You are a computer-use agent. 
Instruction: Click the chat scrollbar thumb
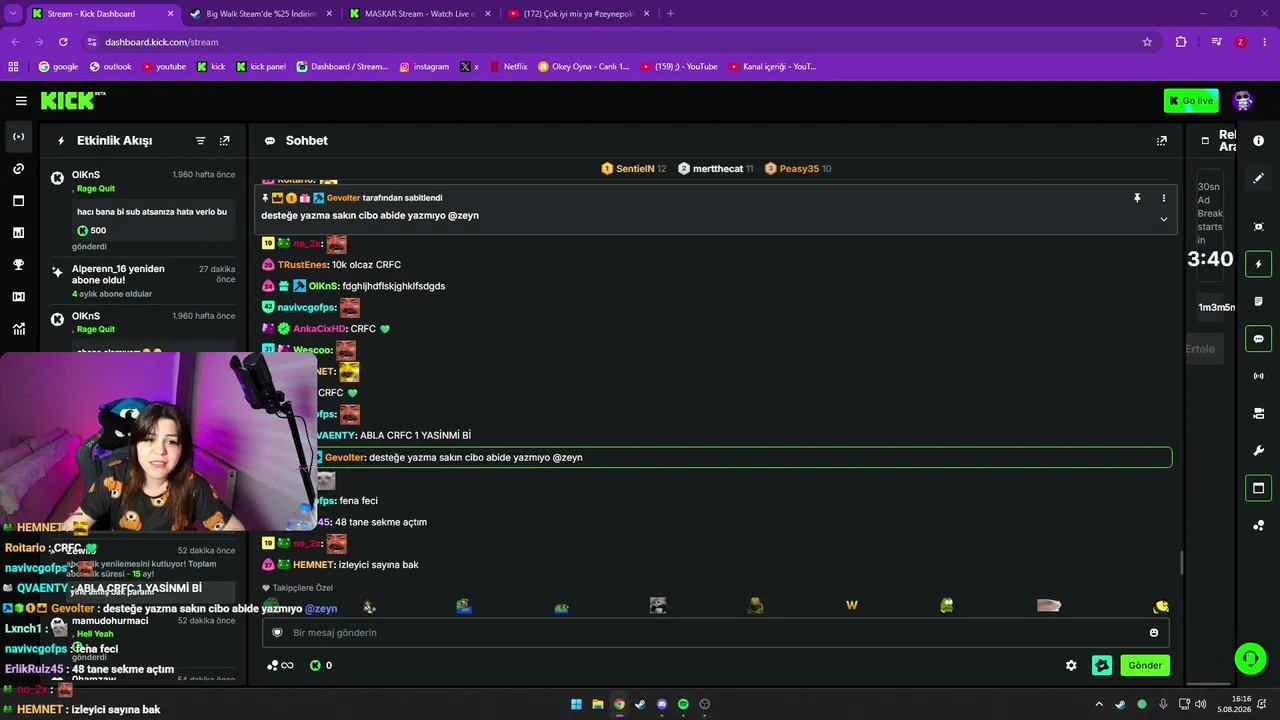click(x=1182, y=563)
